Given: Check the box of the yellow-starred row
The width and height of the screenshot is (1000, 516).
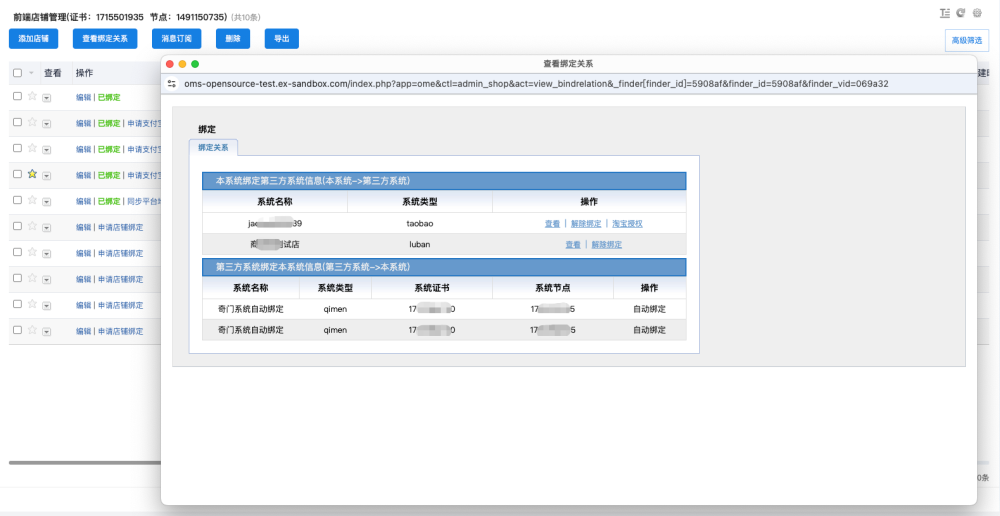Looking at the screenshot, I should tap(17, 174).
